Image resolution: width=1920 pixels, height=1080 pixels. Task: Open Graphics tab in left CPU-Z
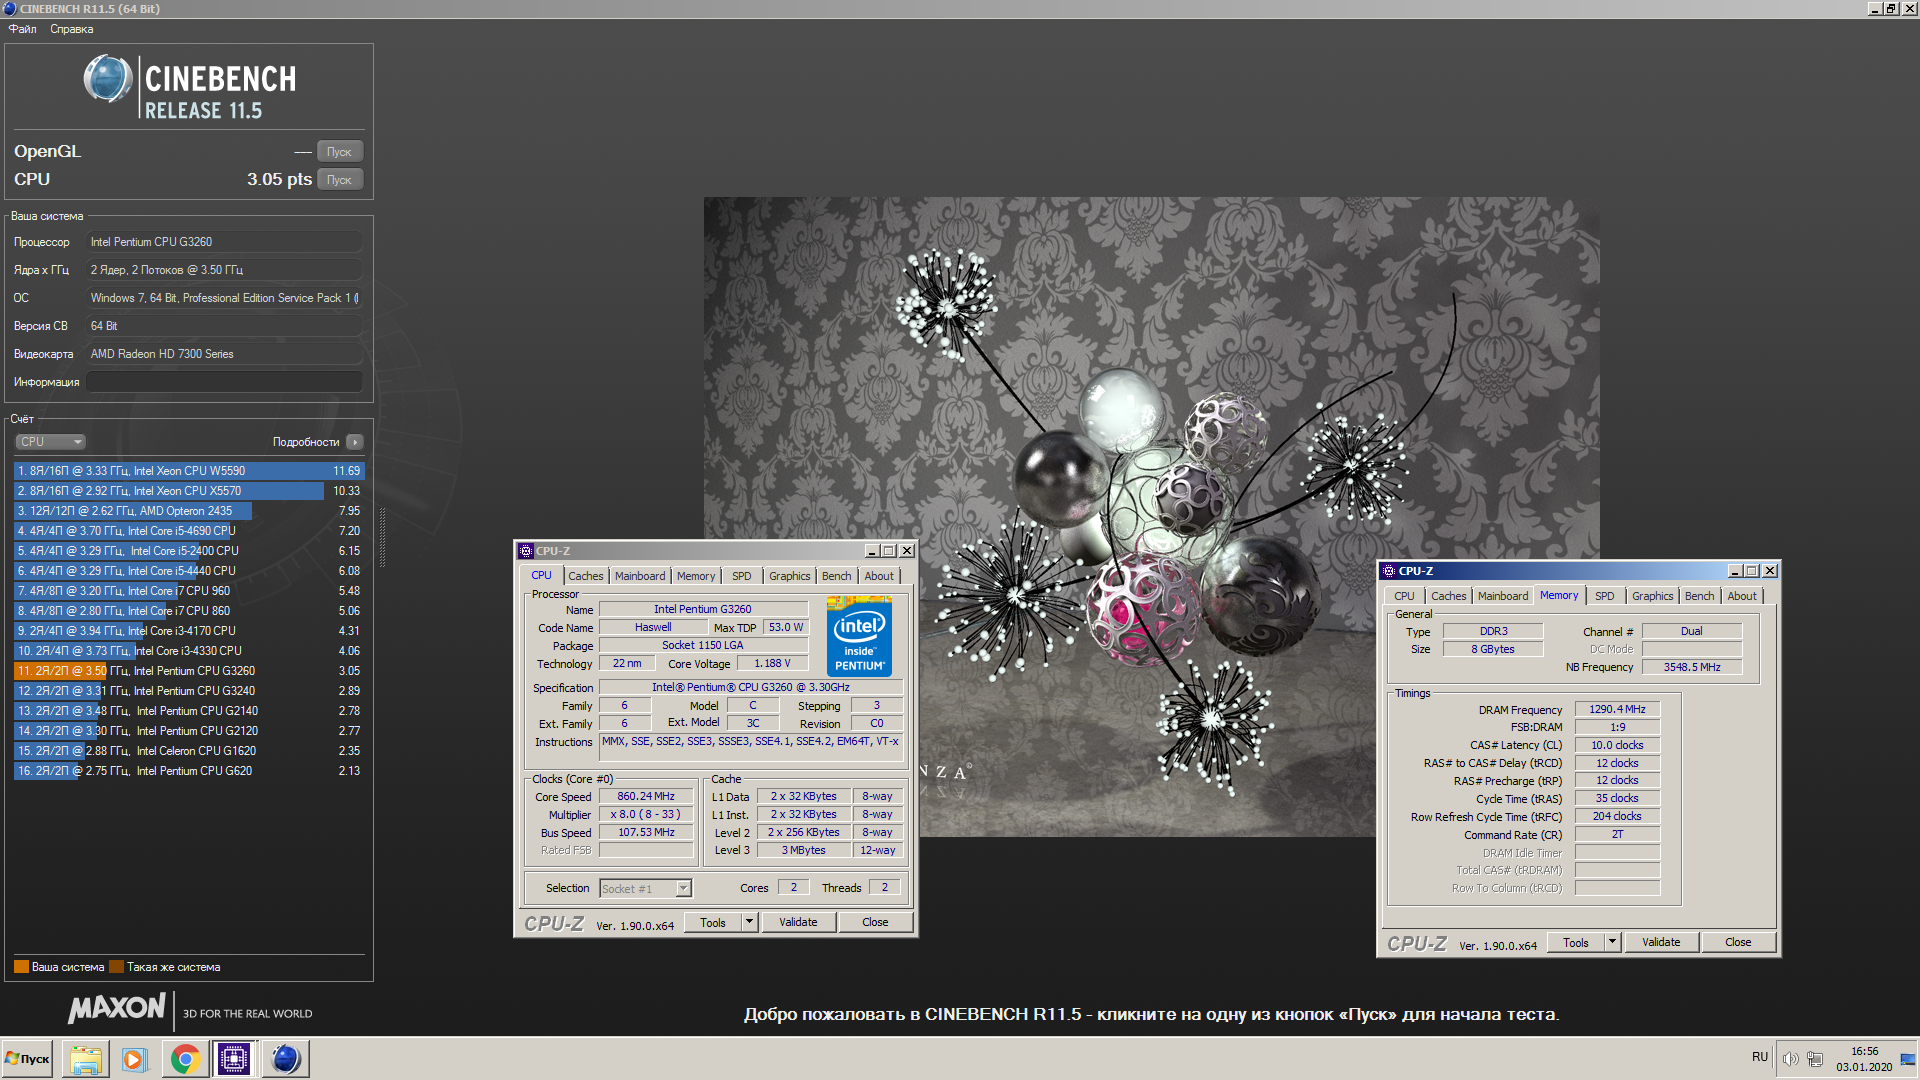(790, 576)
